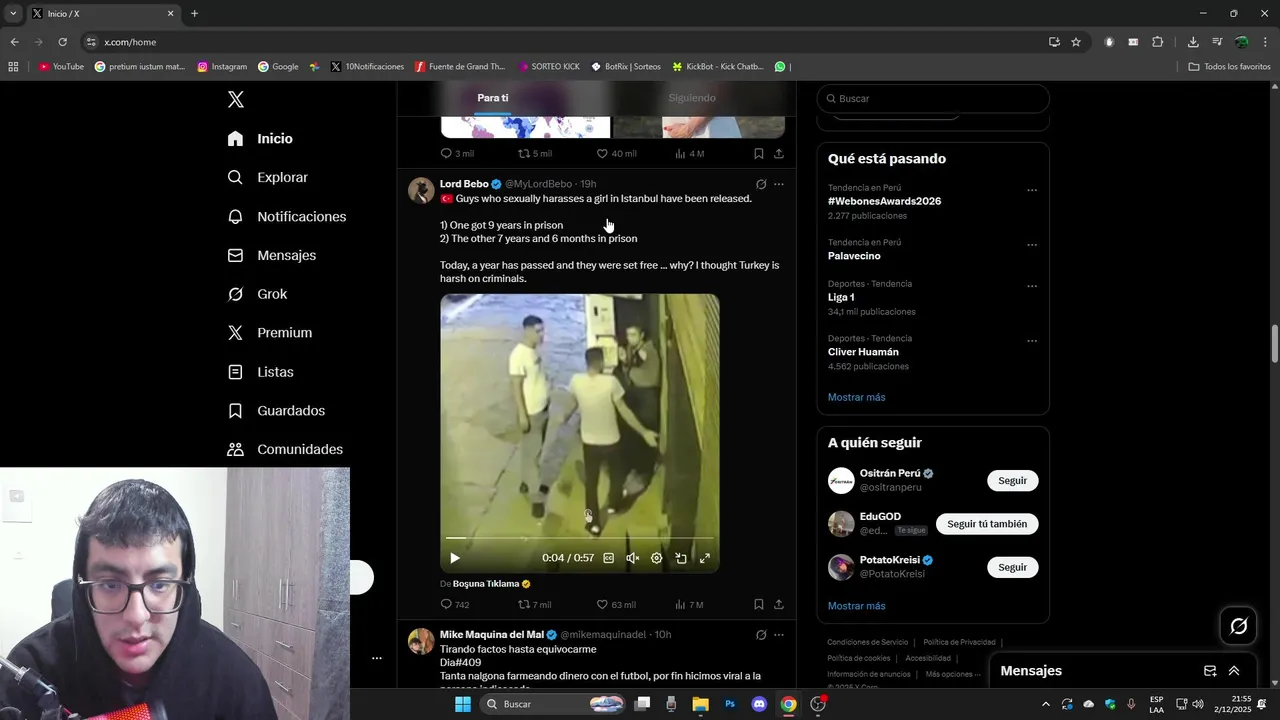The height and width of the screenshot is (720, 1280).
Task: Open Guardados bookmarks in sidebar
Action: (276, 411)
